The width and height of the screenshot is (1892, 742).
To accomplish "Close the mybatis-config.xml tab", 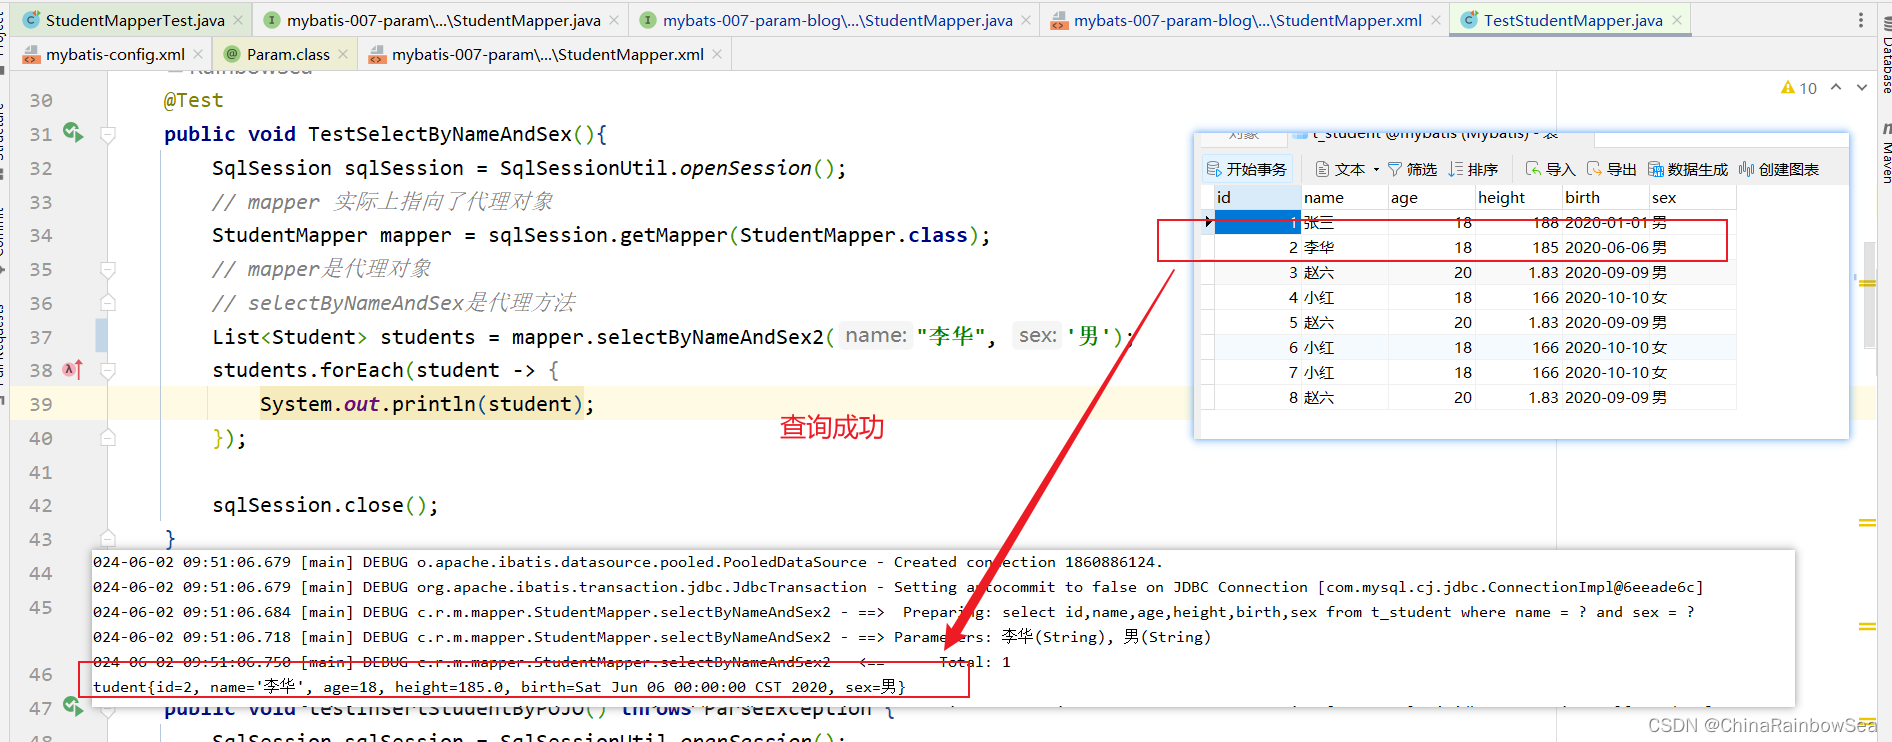I will (x=198, y=54).
